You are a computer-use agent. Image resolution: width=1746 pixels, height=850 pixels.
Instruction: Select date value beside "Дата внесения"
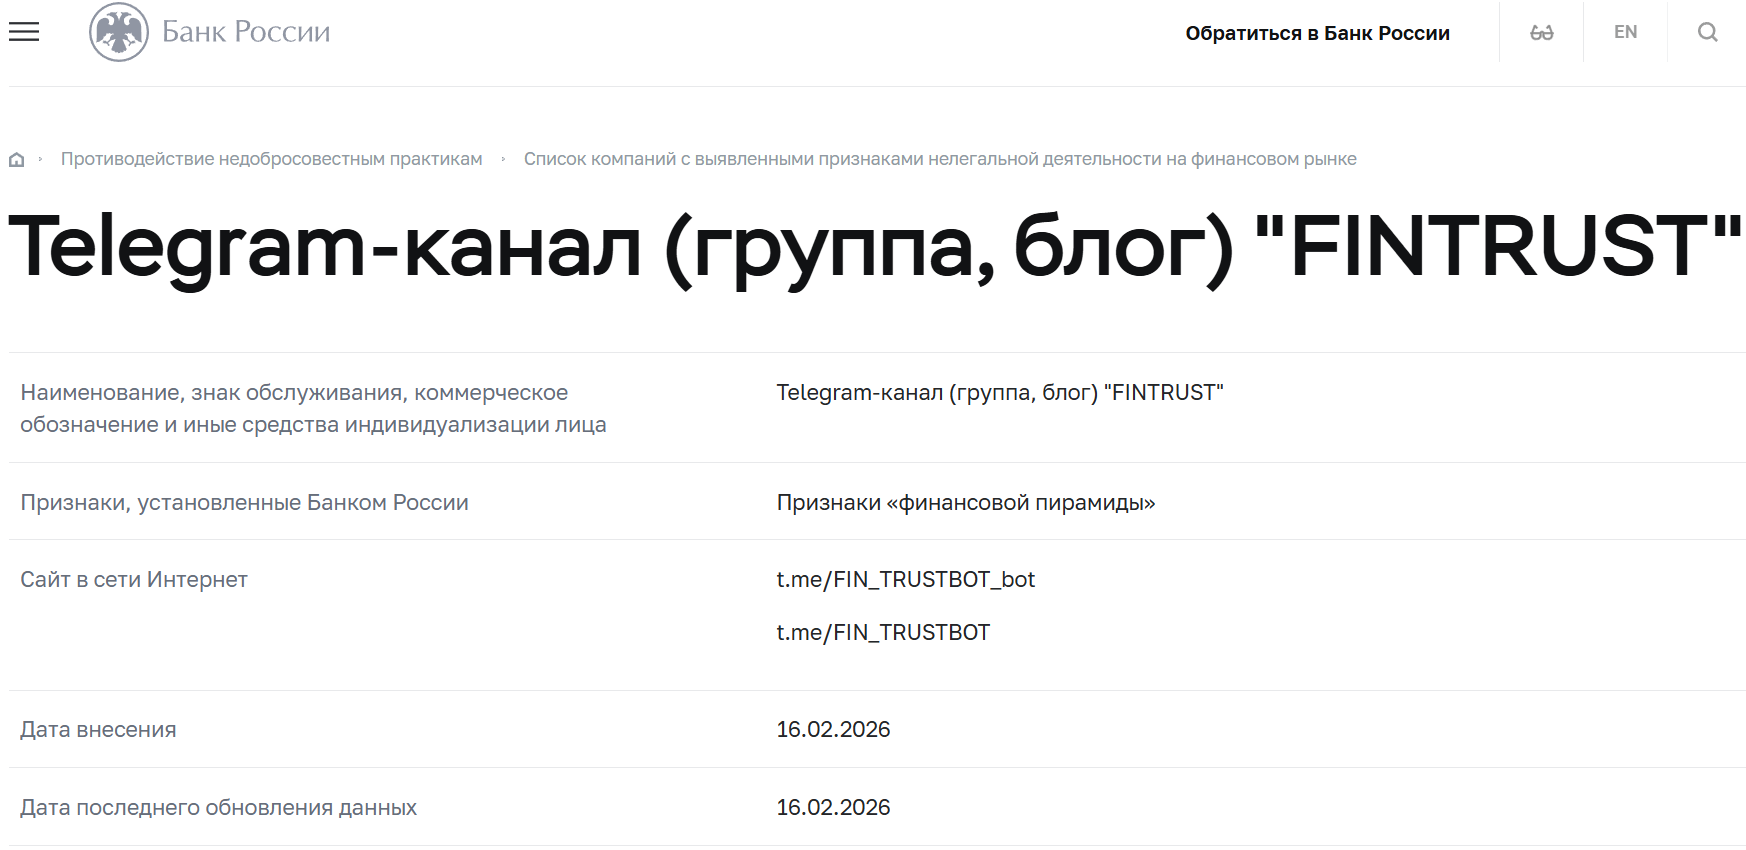pyautogui.click(x=833, y=729)
